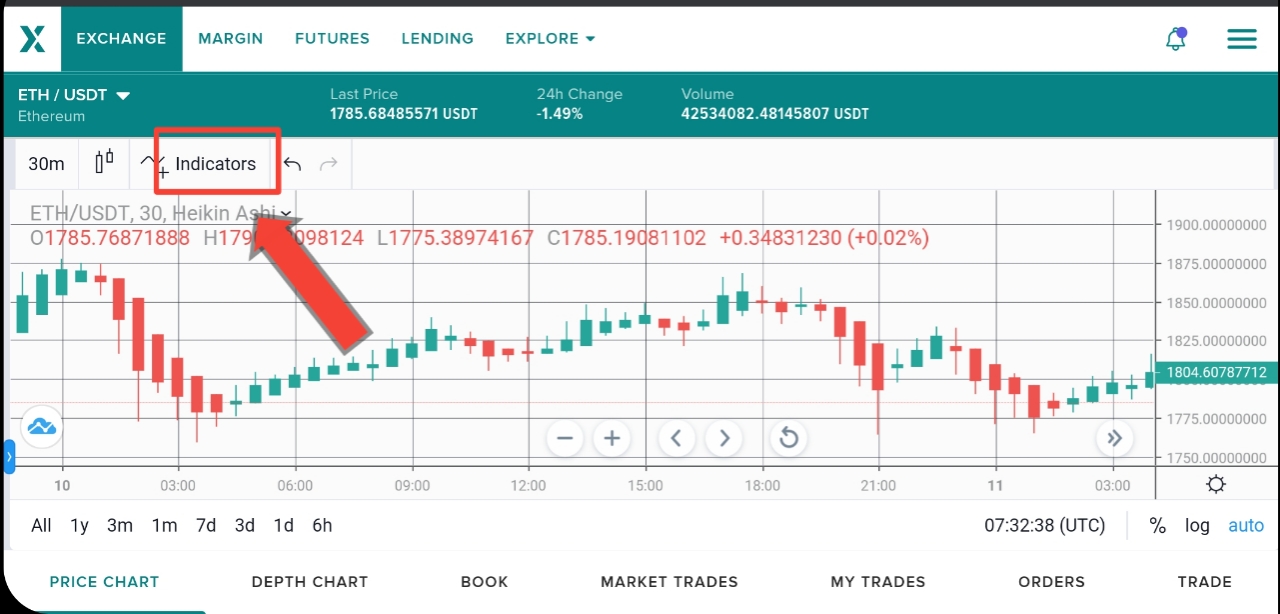Expand the ETH / USDT pair dropdown
This screenshot has width=1280, height=614.
[x=74, y=95]
